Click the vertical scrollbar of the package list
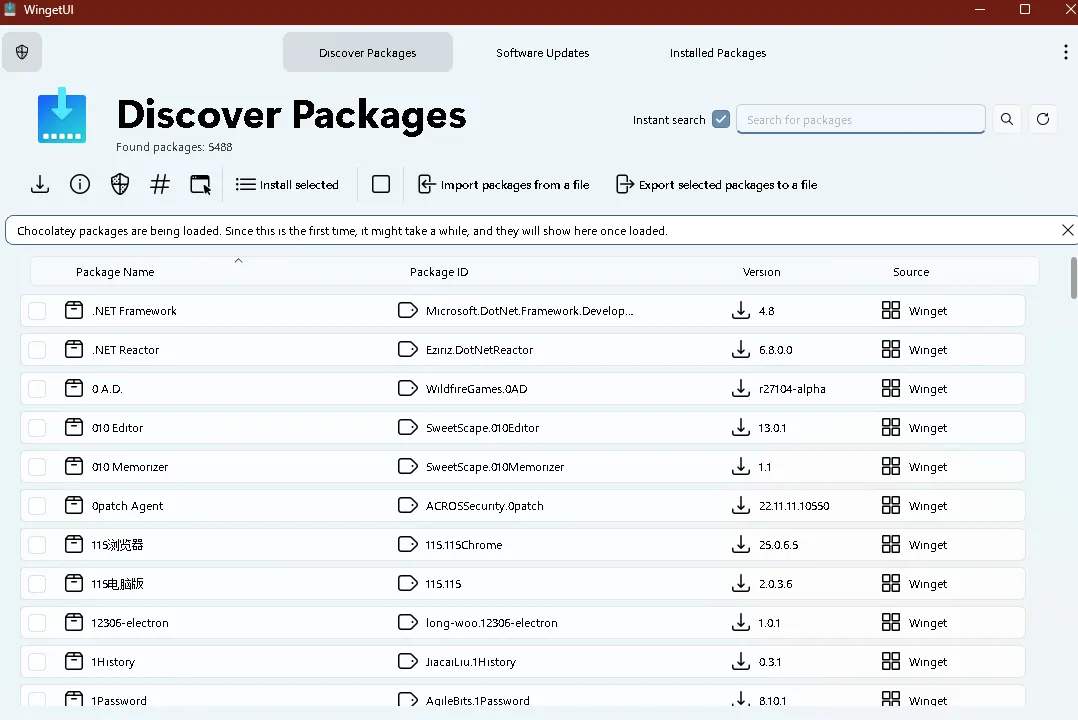 point(1074,277)
